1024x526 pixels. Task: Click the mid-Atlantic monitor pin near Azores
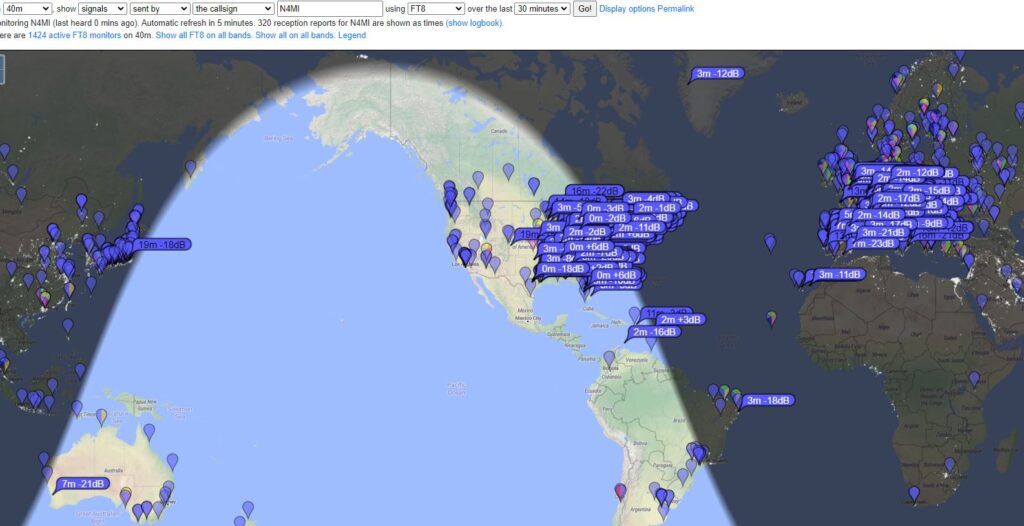tap(769, 242)
